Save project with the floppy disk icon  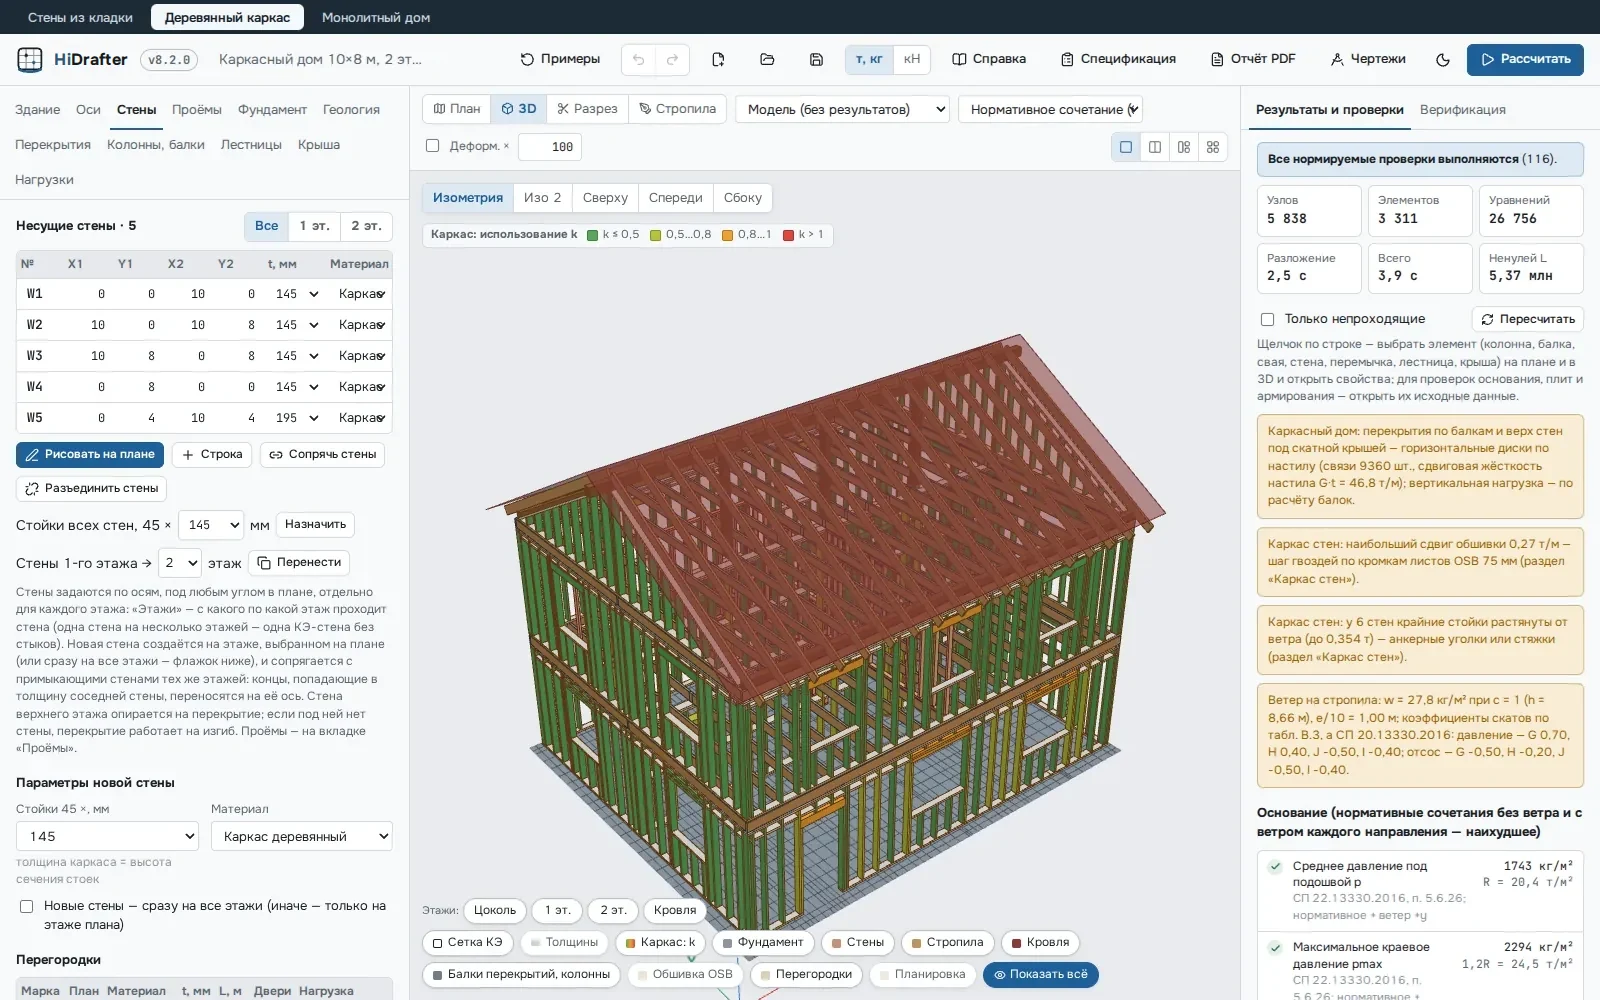point(816,59)
